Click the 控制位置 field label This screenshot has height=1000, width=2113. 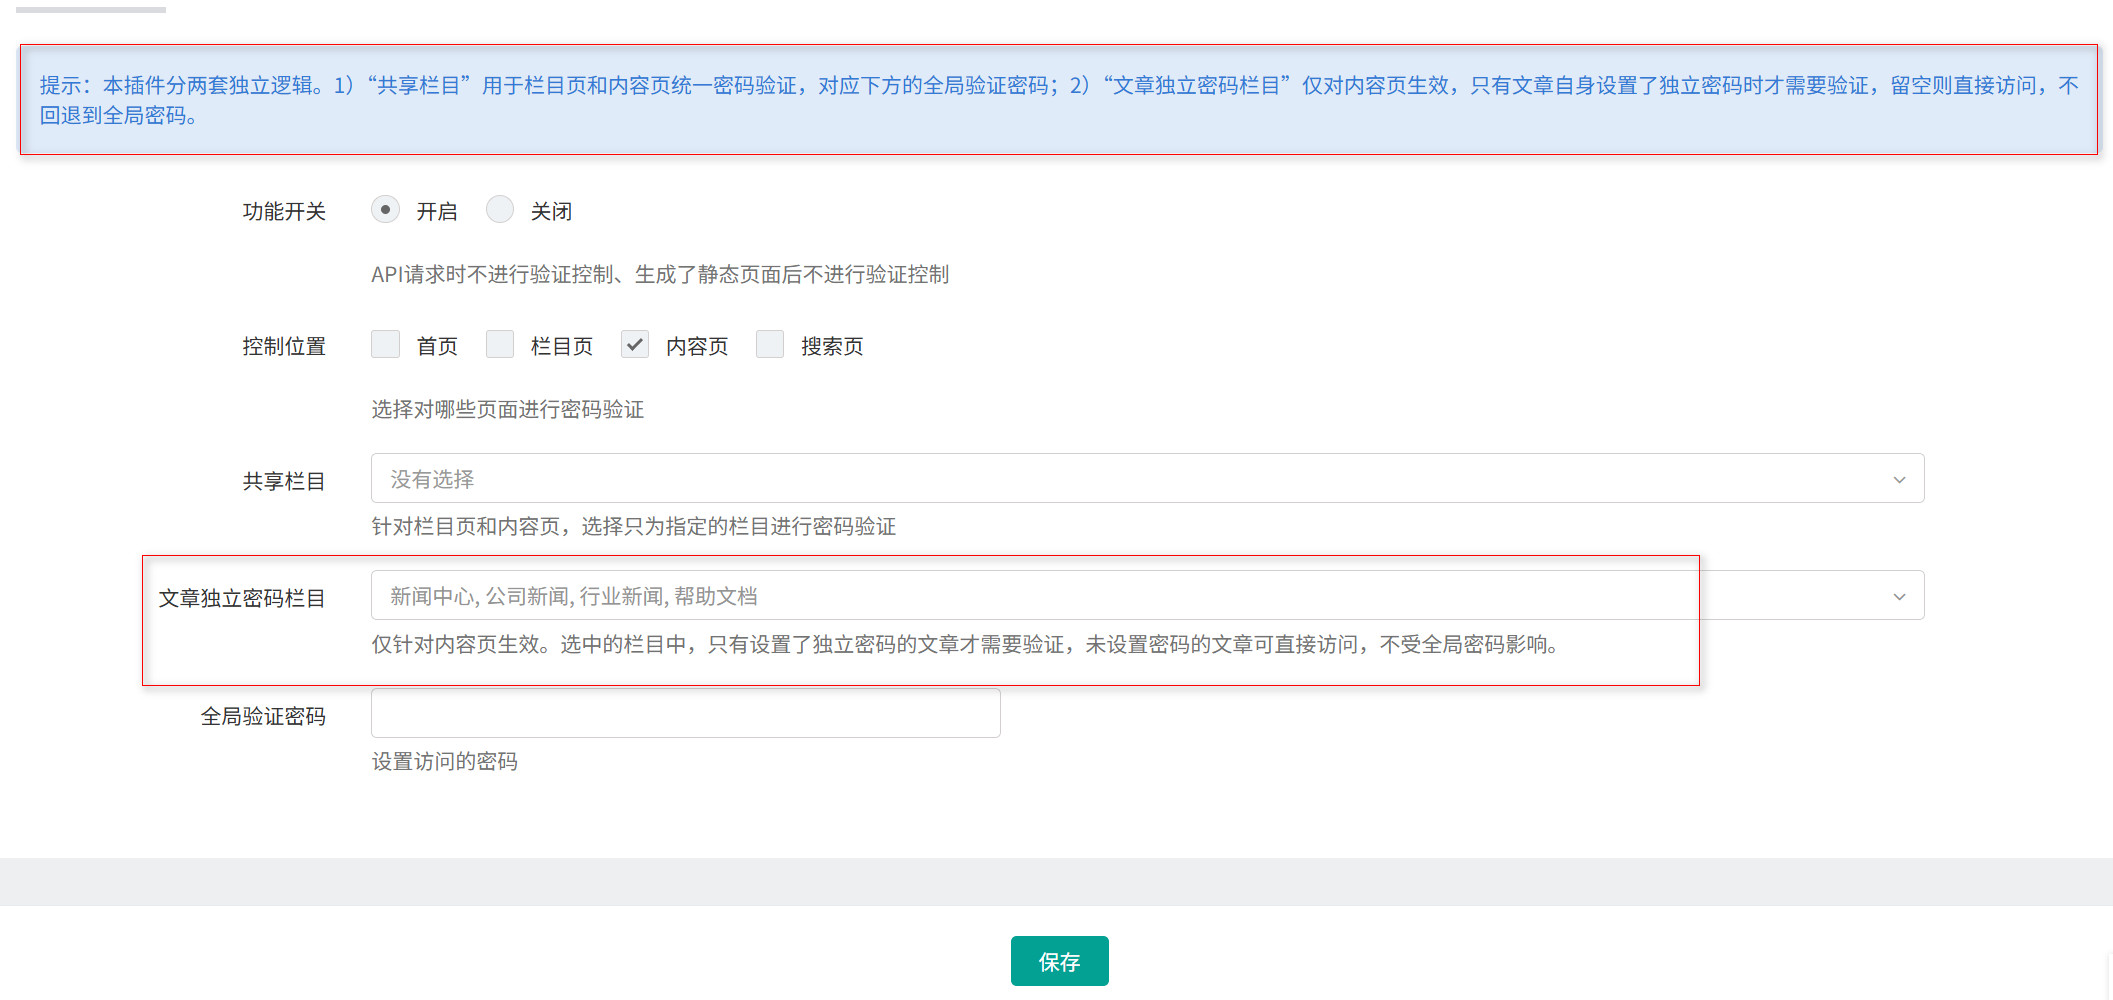(283, 345)
